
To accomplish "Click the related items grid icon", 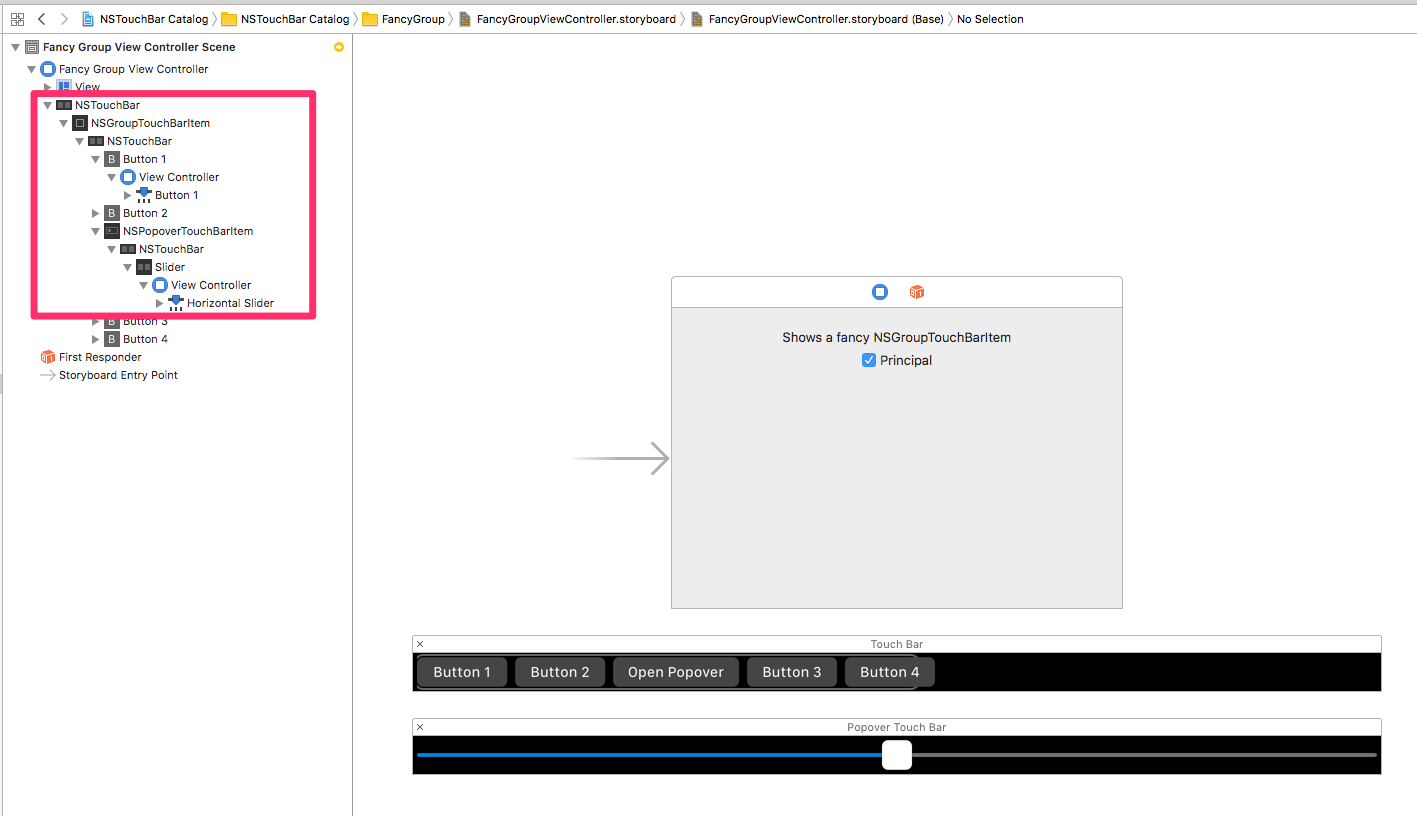I will [17, 19].
